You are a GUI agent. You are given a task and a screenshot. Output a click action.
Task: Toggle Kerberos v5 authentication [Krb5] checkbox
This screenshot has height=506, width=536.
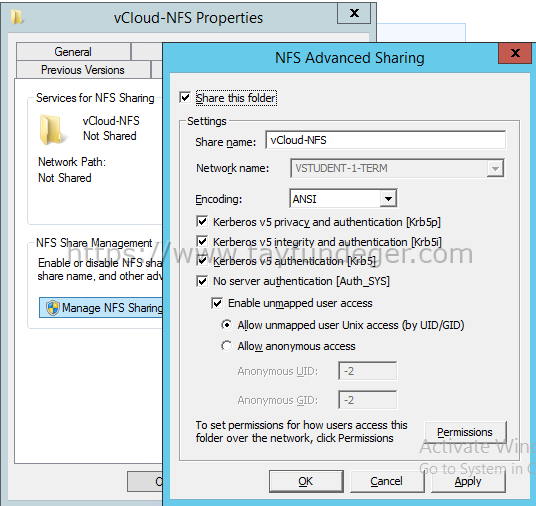202,261
